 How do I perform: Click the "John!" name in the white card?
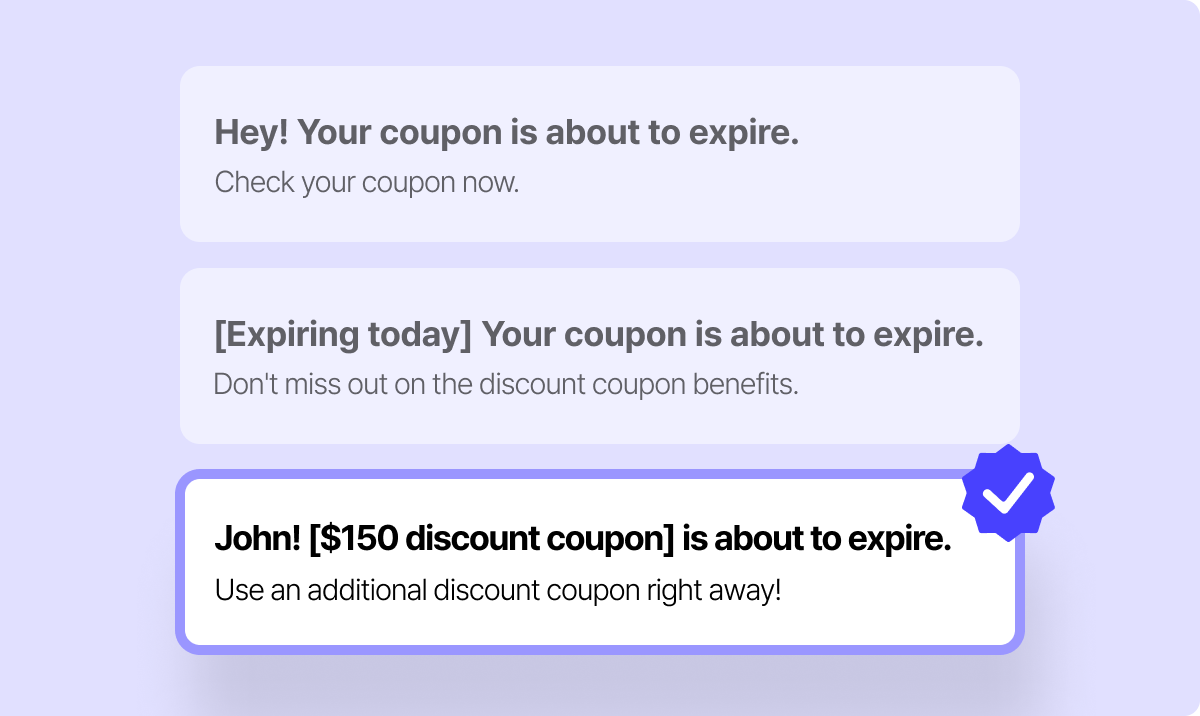coord(257,539)
